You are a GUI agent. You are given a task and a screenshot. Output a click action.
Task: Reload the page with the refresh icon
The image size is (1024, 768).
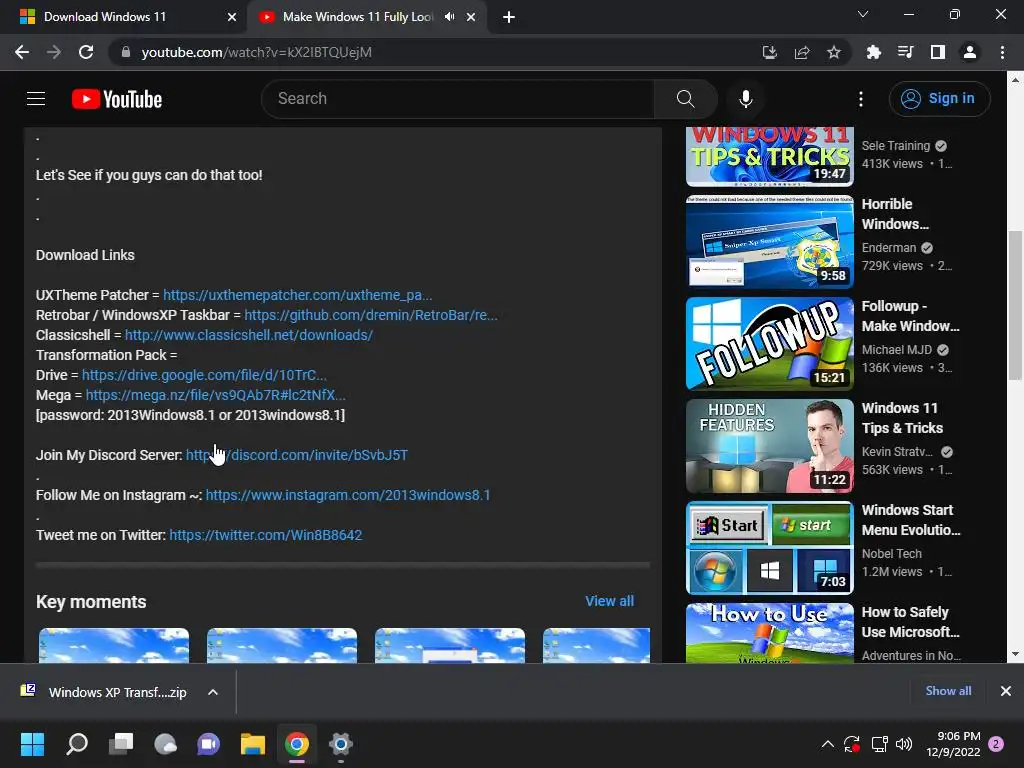point(86,52)
